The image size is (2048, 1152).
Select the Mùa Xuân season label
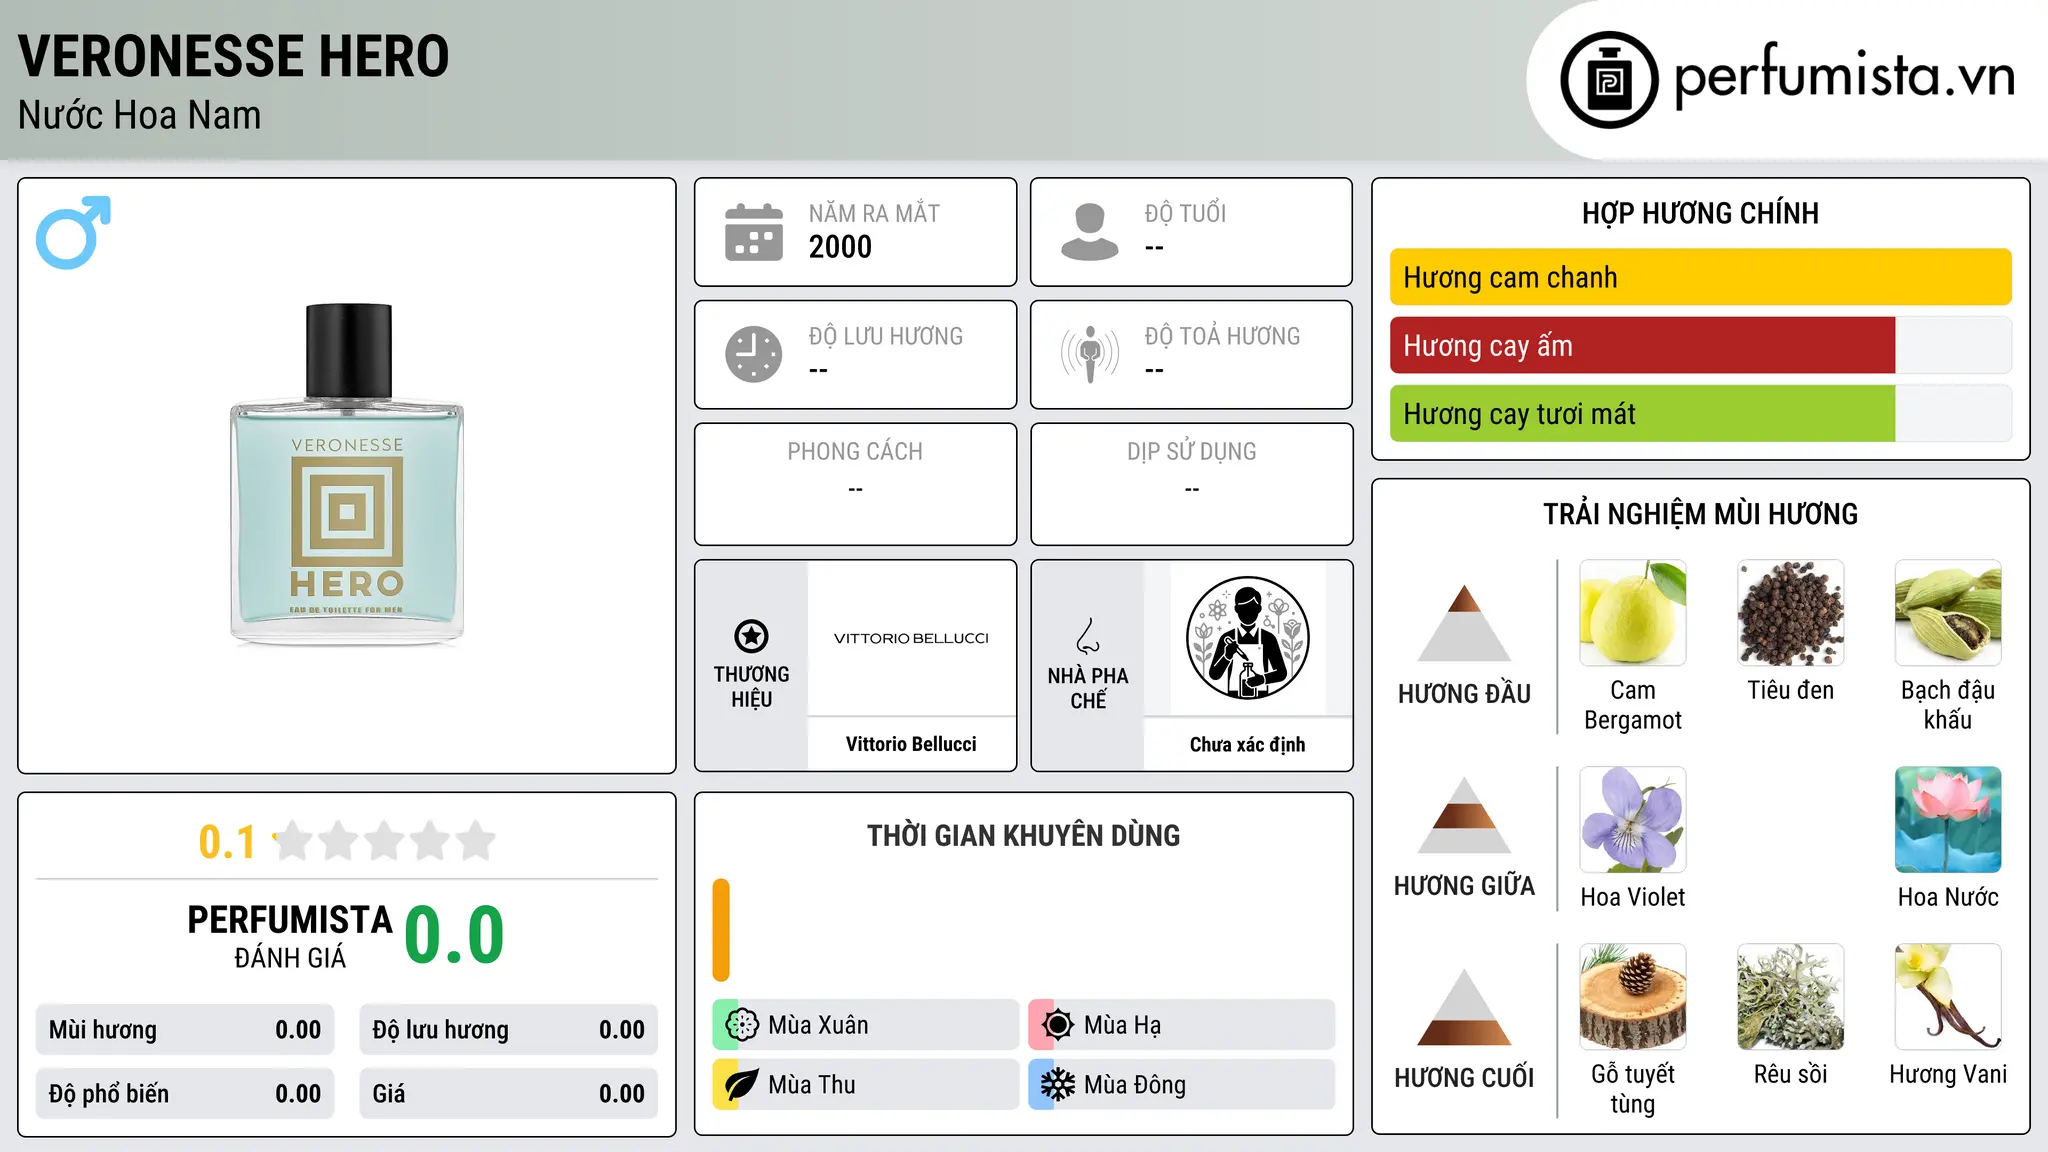click(x=818, y=1025)
